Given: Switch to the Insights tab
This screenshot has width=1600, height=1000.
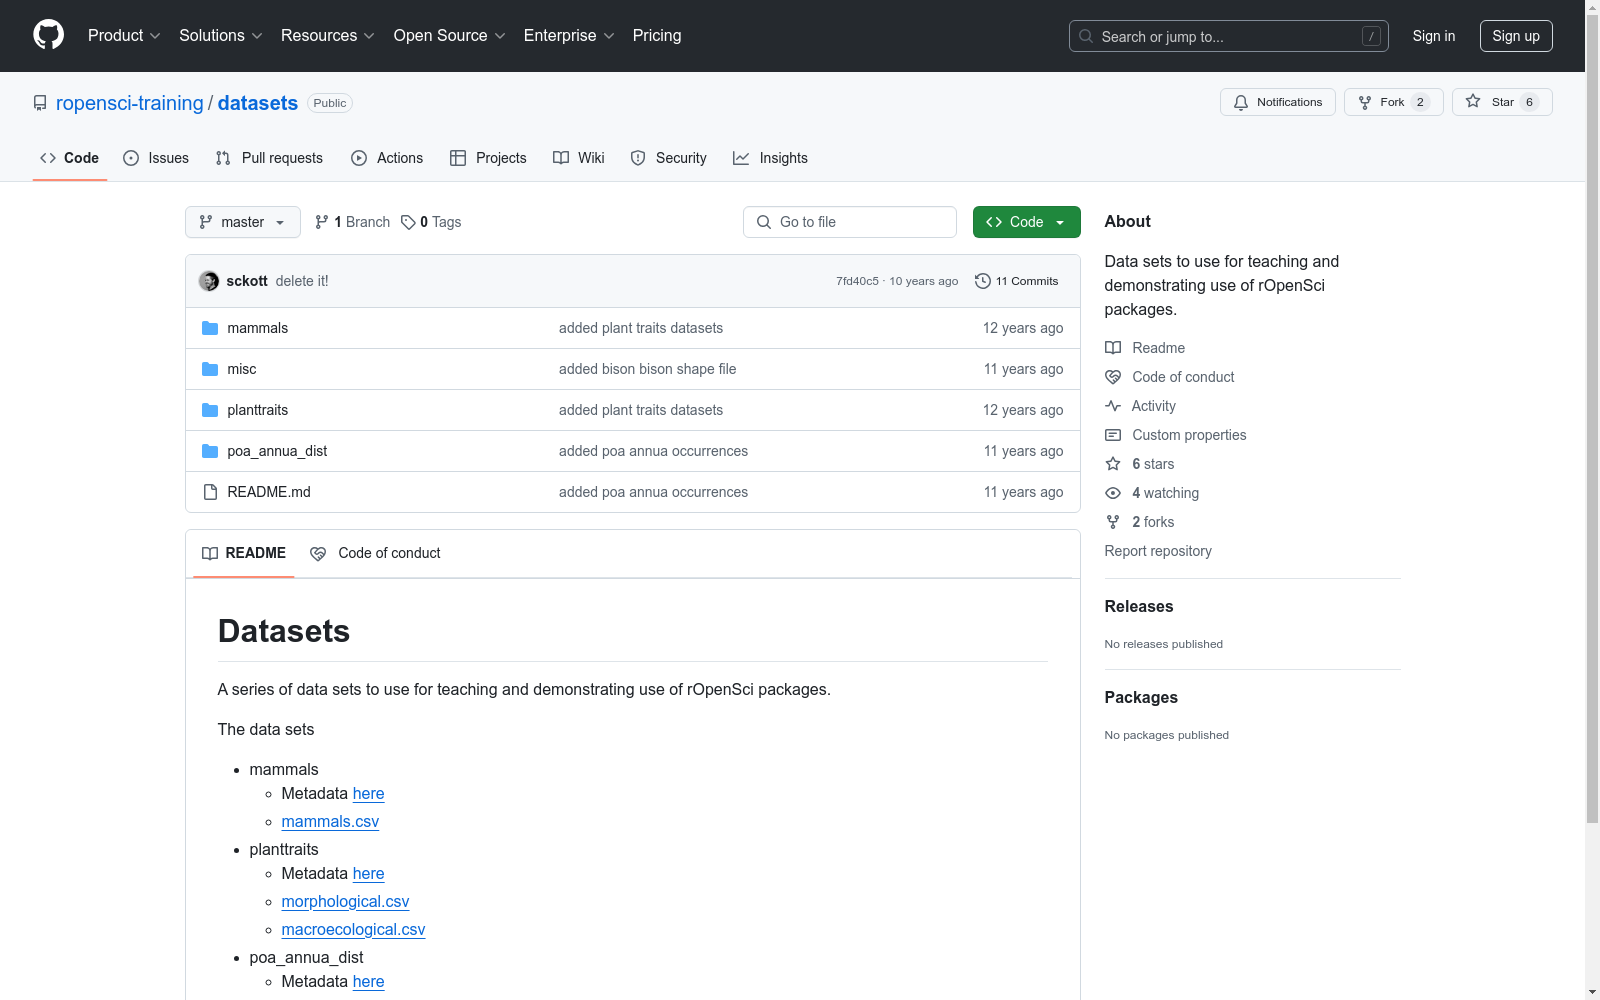Looking at the screenshot, I should [x=770, y=158].
